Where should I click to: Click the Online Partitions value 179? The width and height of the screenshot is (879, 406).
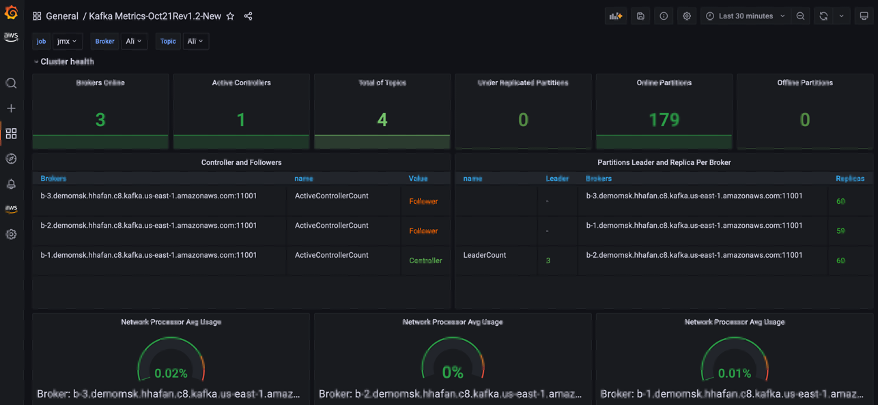(664, 119)
